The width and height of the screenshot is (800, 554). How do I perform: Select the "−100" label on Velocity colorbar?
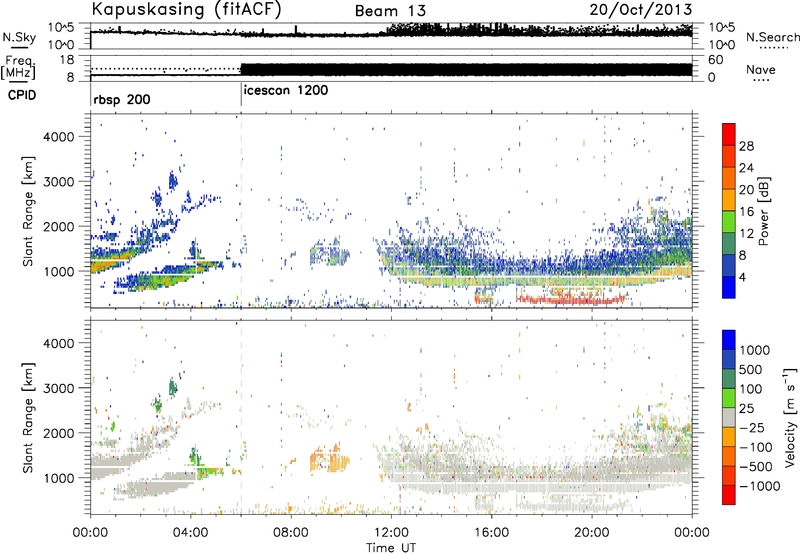(756, 447)
